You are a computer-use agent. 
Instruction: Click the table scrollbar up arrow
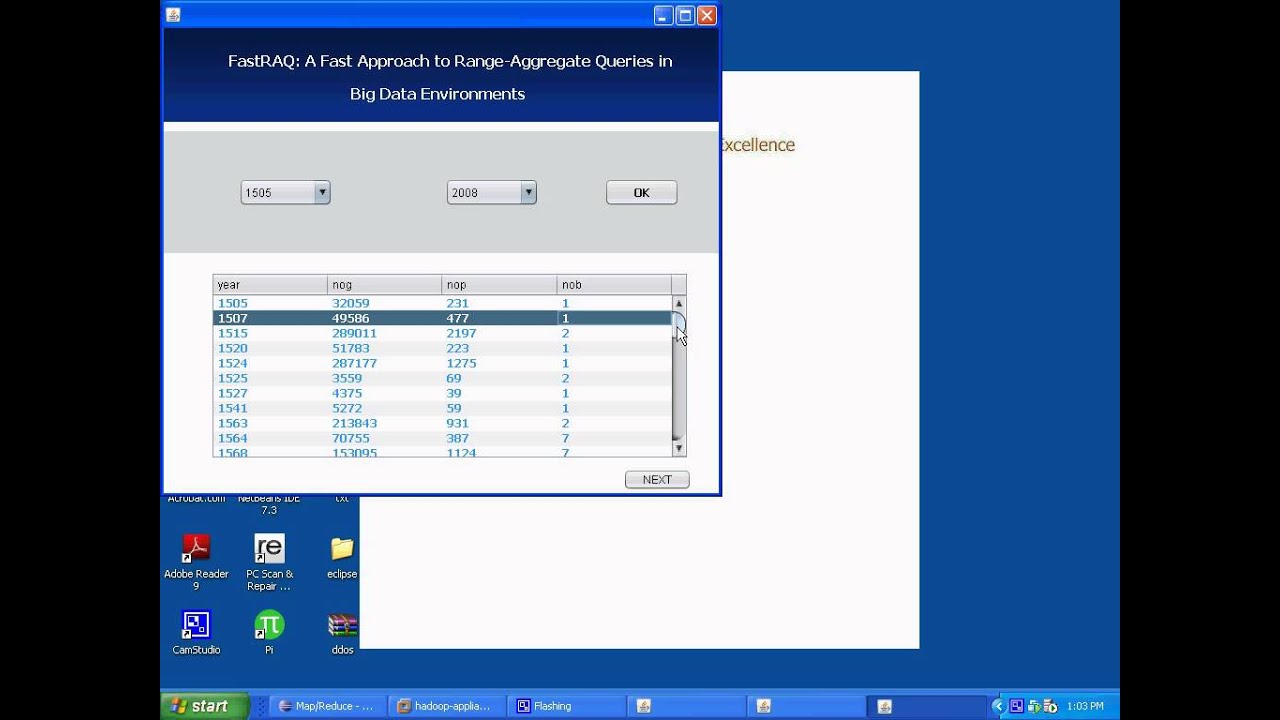pyautogui.click(x=679, y=303)
